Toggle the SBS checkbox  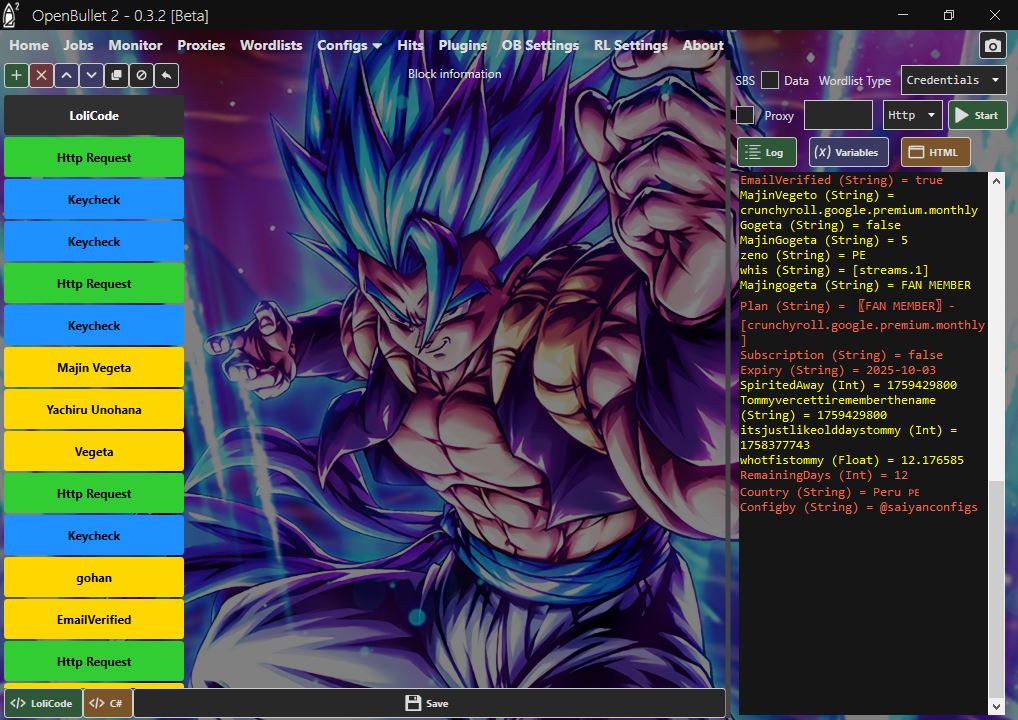(x=769, y=80)
